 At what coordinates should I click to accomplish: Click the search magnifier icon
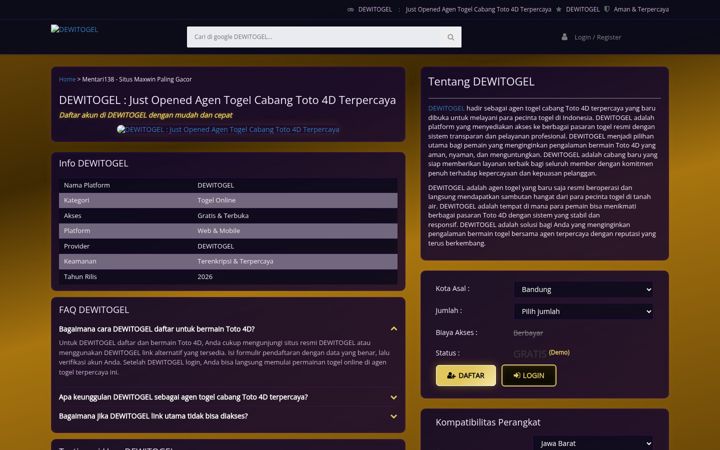(x=450, y=37)
